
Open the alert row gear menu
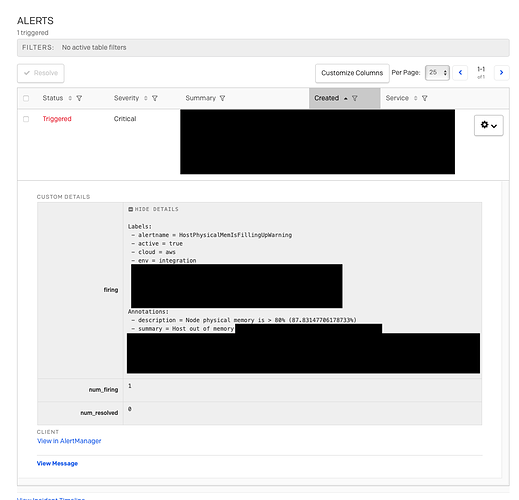(489, 125)
